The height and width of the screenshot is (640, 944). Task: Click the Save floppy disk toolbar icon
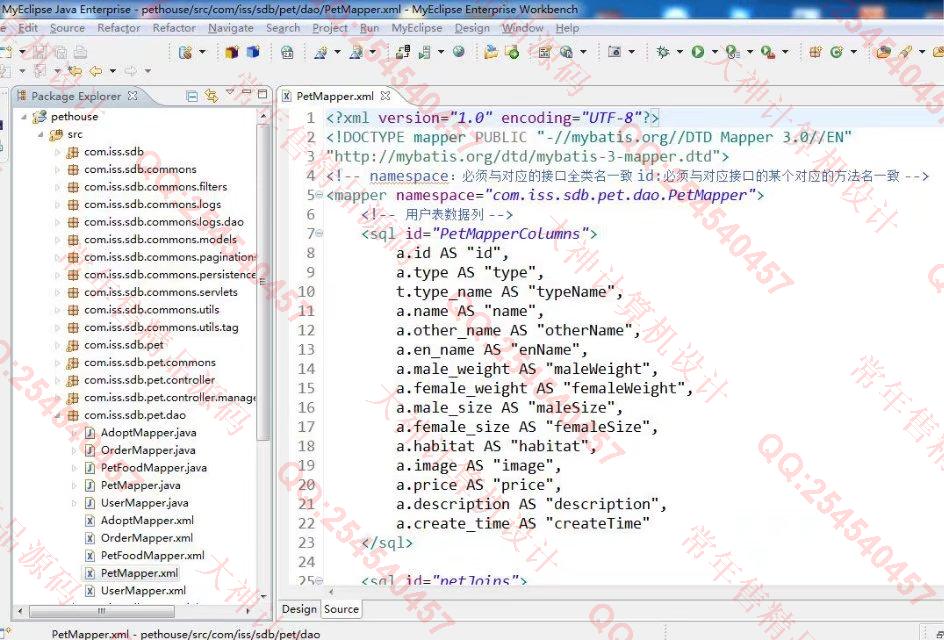39,52
